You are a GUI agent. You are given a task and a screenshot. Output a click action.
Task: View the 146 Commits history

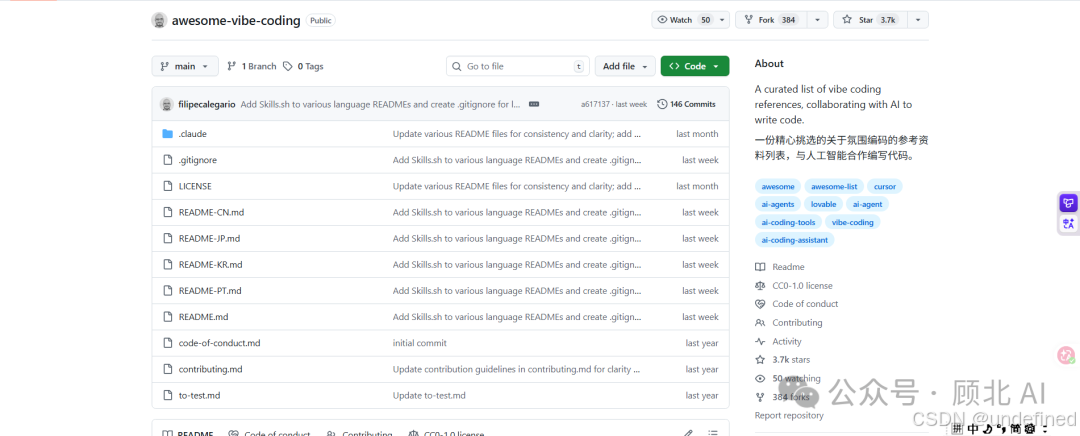pyautogui.click(x=686, y=104)
